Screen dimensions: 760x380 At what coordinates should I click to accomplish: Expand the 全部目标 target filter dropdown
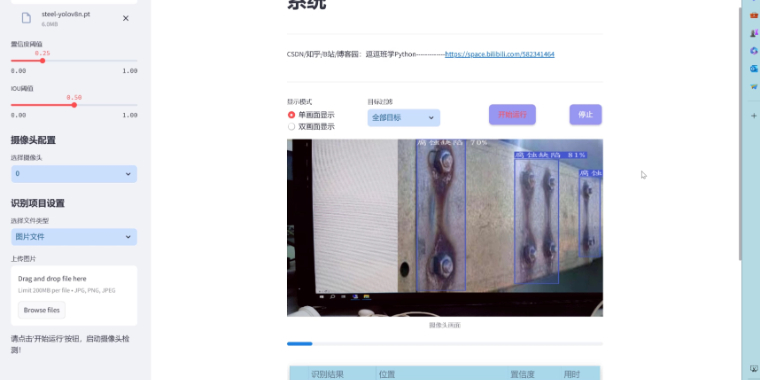[x=404, y=118]
